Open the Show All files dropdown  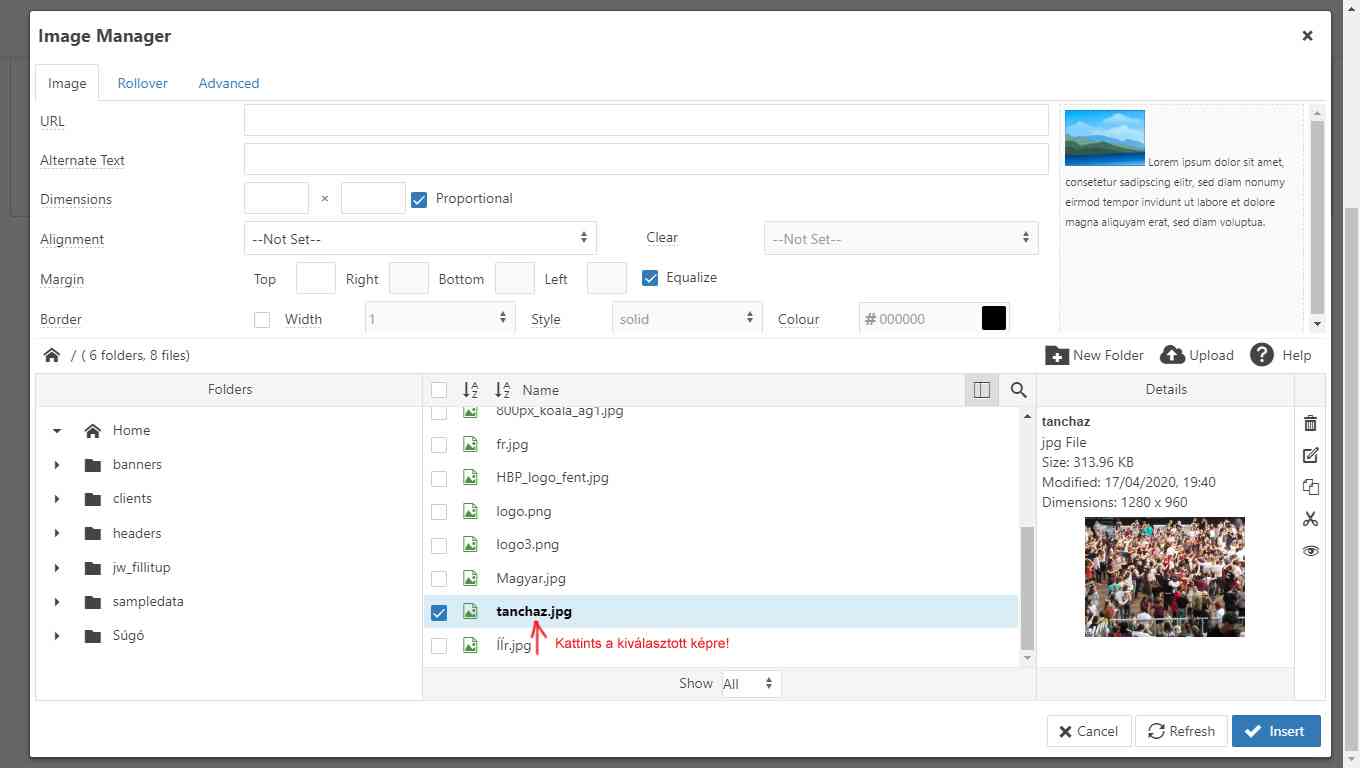click(x=750, y=684)
